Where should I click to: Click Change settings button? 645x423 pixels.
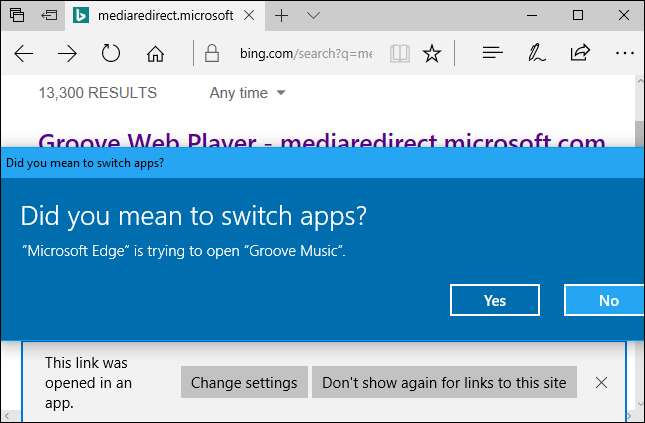(244, 383)
